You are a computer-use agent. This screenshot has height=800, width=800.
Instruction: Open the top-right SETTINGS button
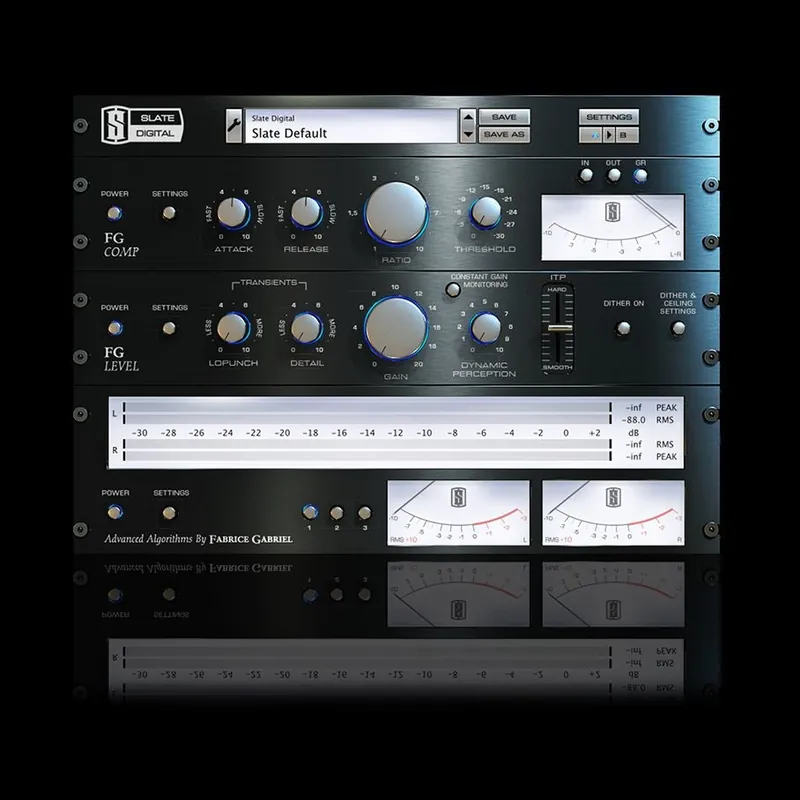click(609, 117)
